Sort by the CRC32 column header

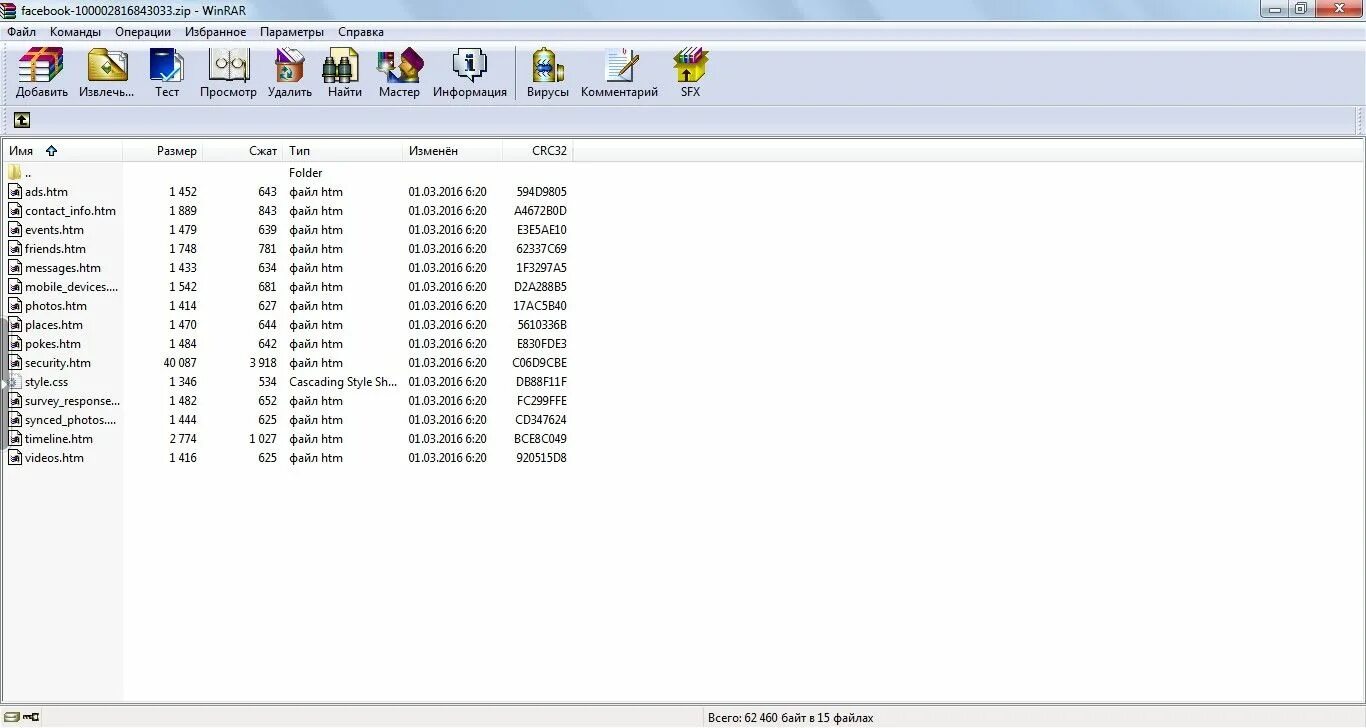pos(538,151)
